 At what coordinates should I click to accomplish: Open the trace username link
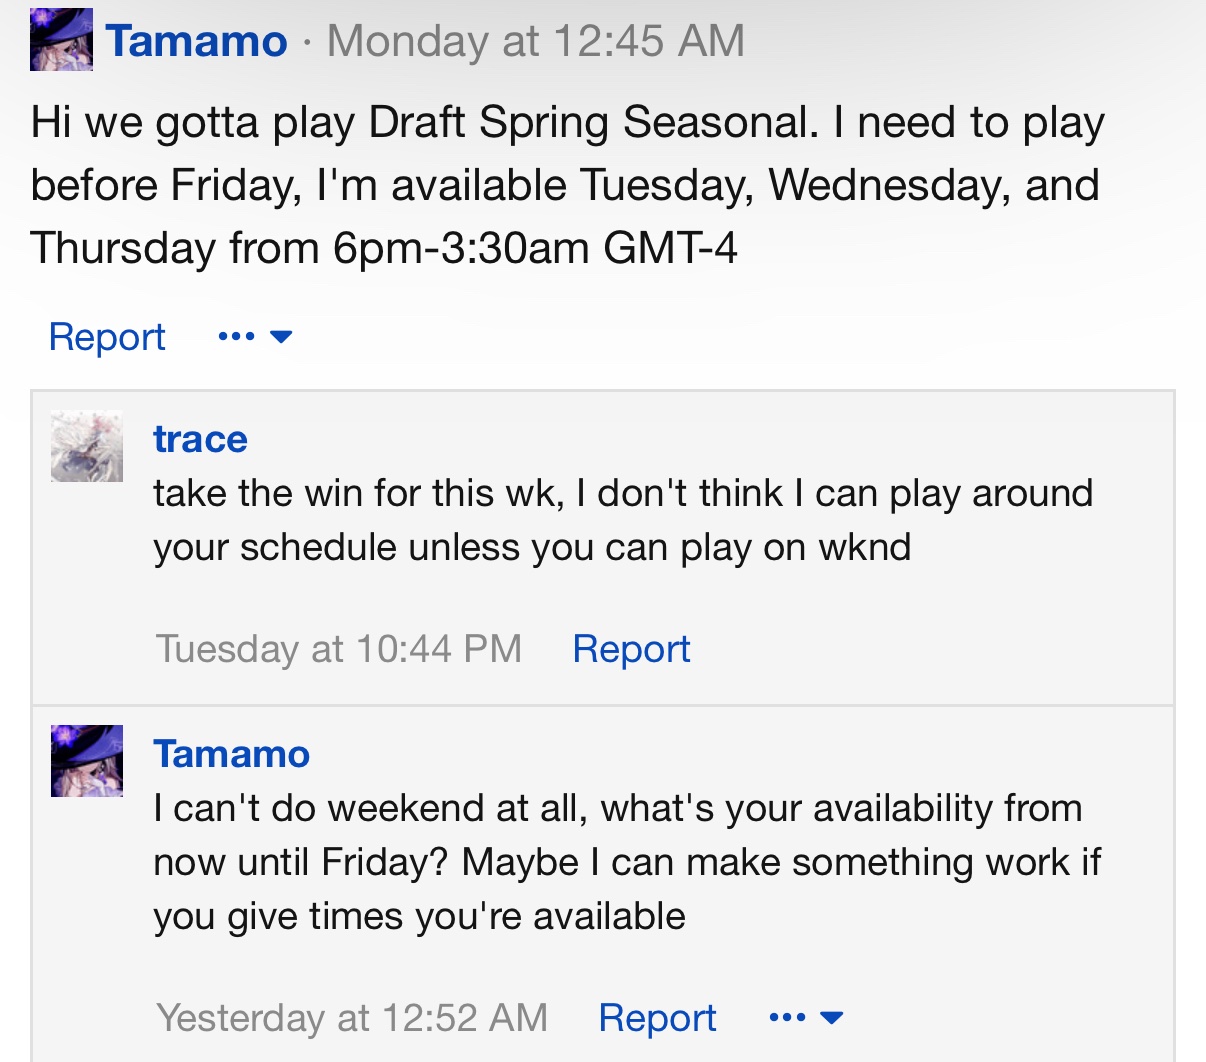point(200,439)
